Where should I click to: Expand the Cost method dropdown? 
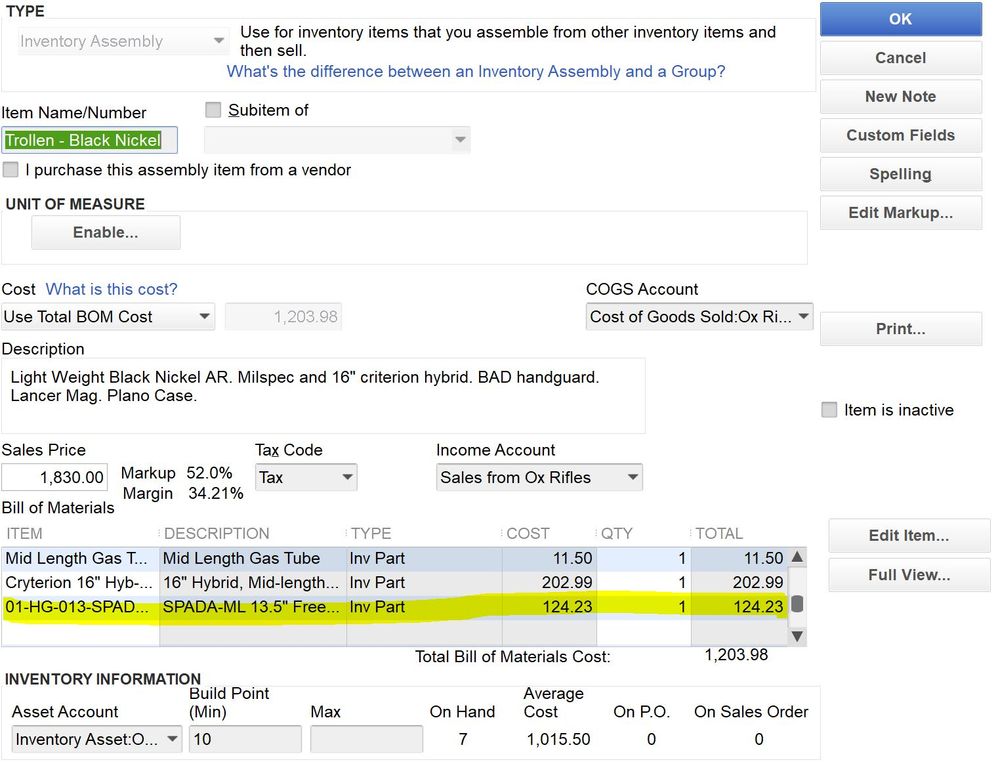click(x=204, y=317)
